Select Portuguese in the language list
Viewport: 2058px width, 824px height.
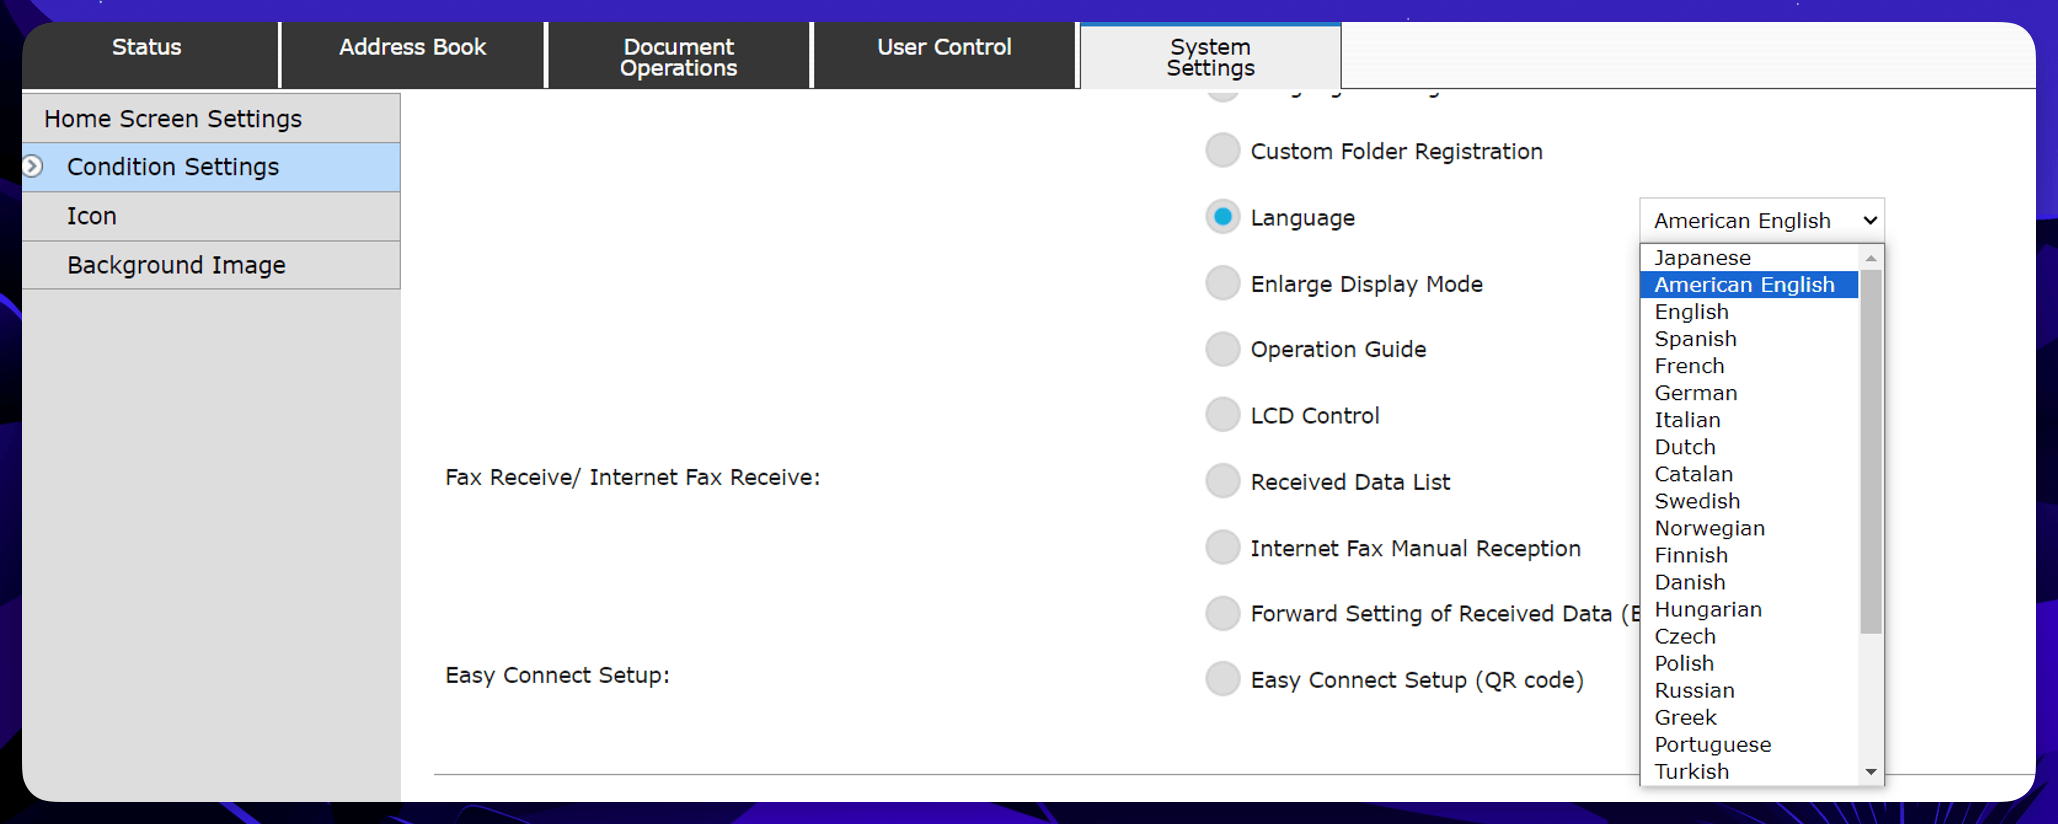[x=1749, y=744]
